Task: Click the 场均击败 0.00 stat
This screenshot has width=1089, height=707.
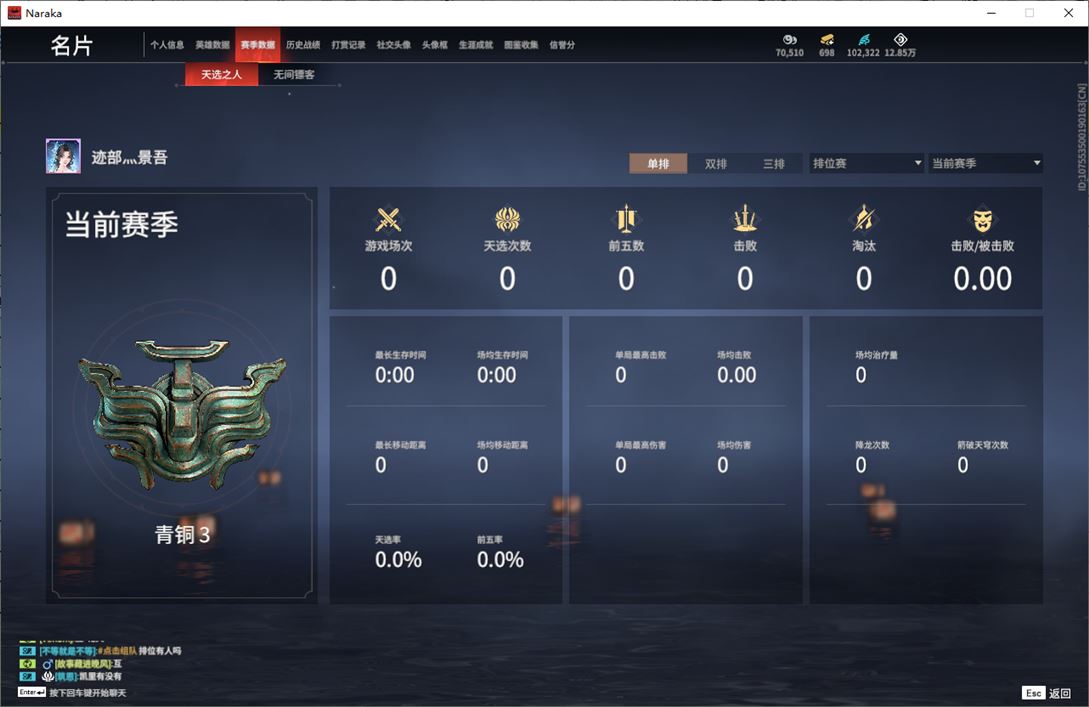Action: click(736, 367)
